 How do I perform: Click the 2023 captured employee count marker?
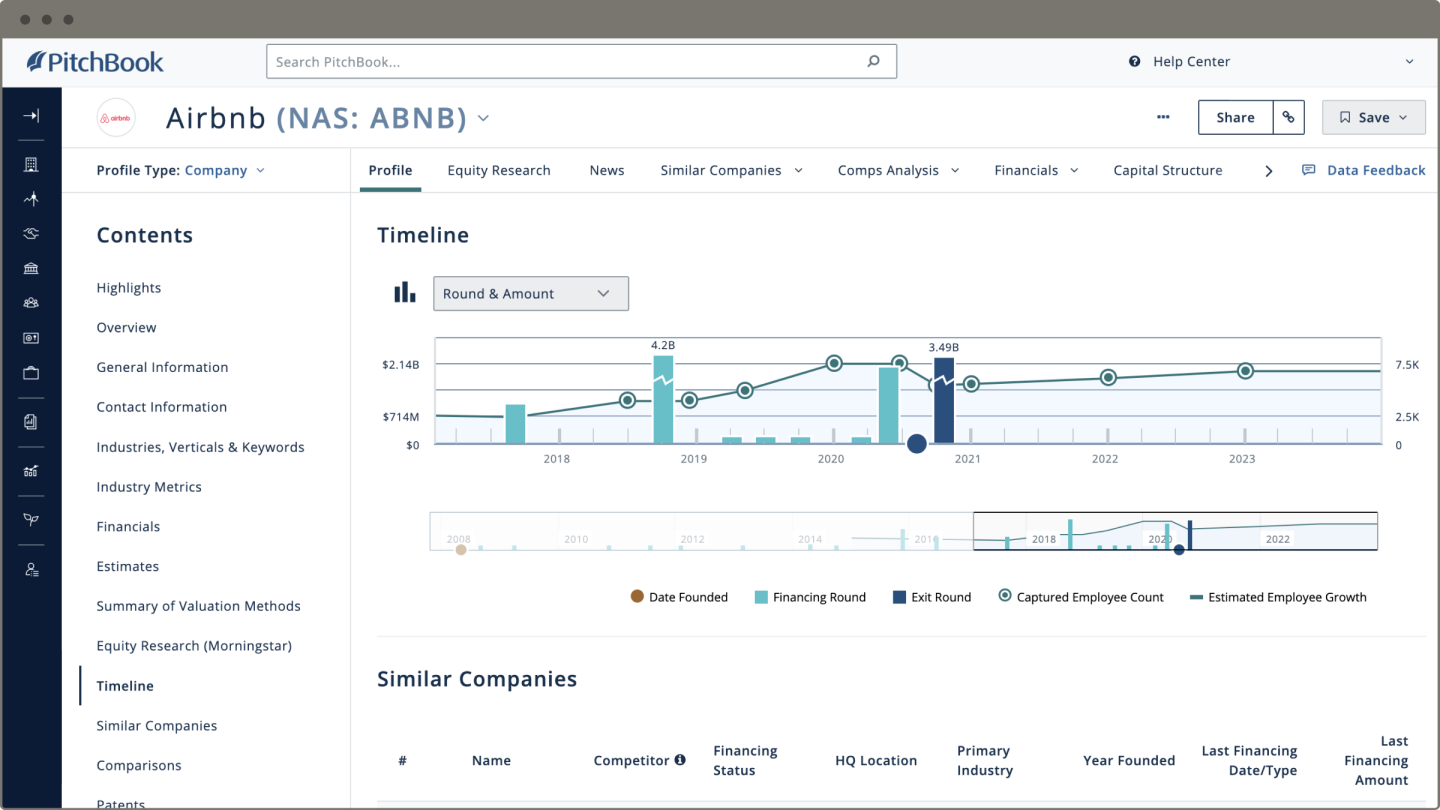point(1245,371)
